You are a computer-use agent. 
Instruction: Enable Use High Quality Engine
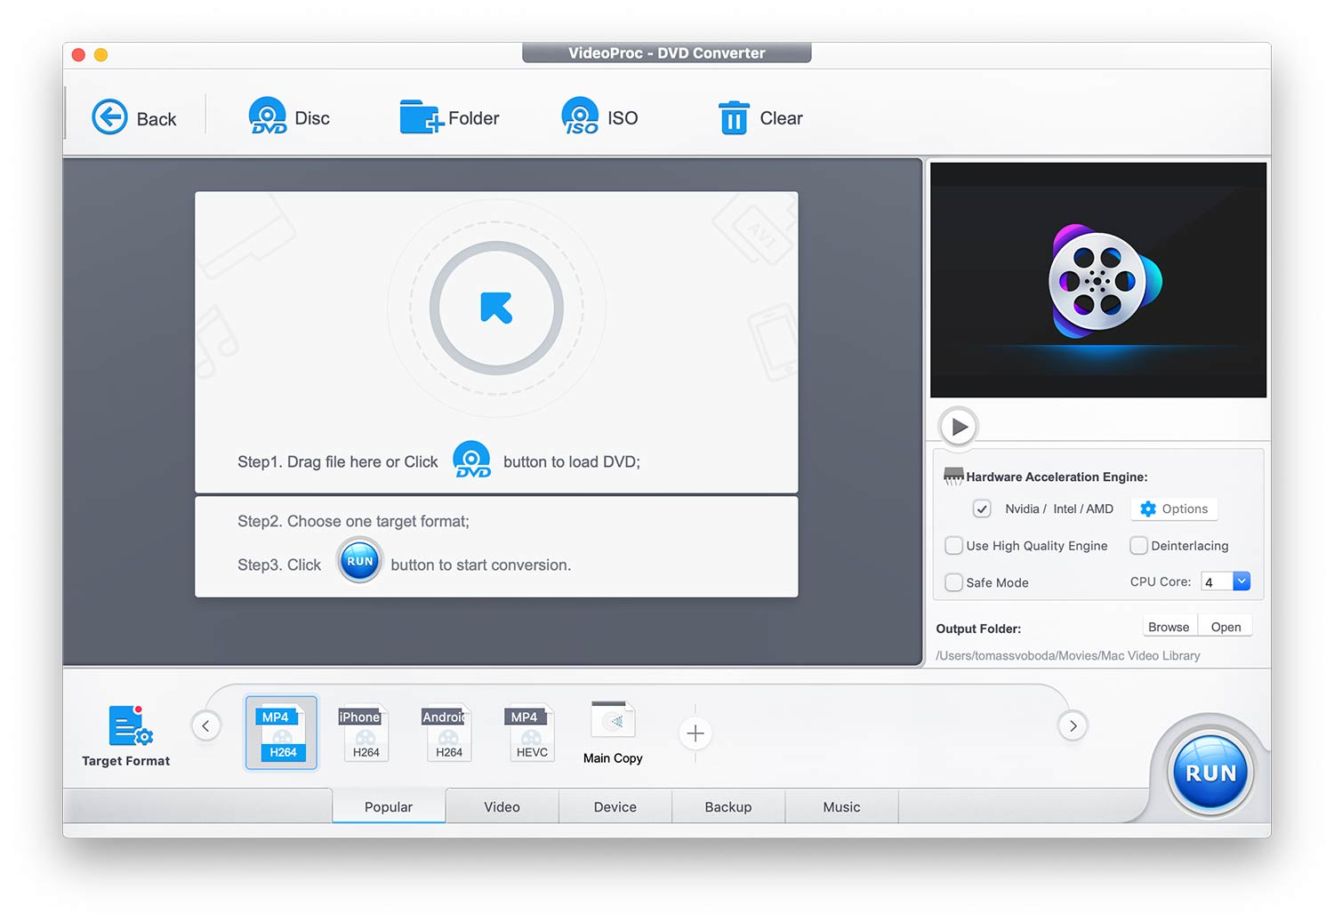(x=954, y=546)
